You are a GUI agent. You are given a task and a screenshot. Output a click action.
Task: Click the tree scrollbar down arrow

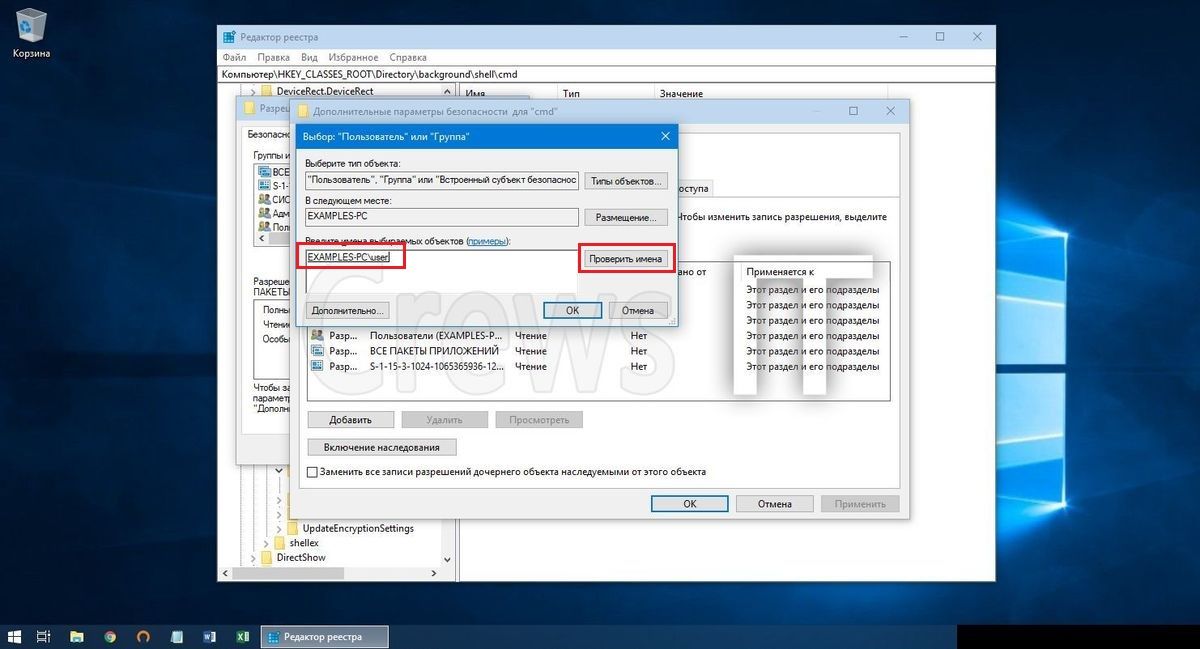pyautogui.click(x=449, y=559)
